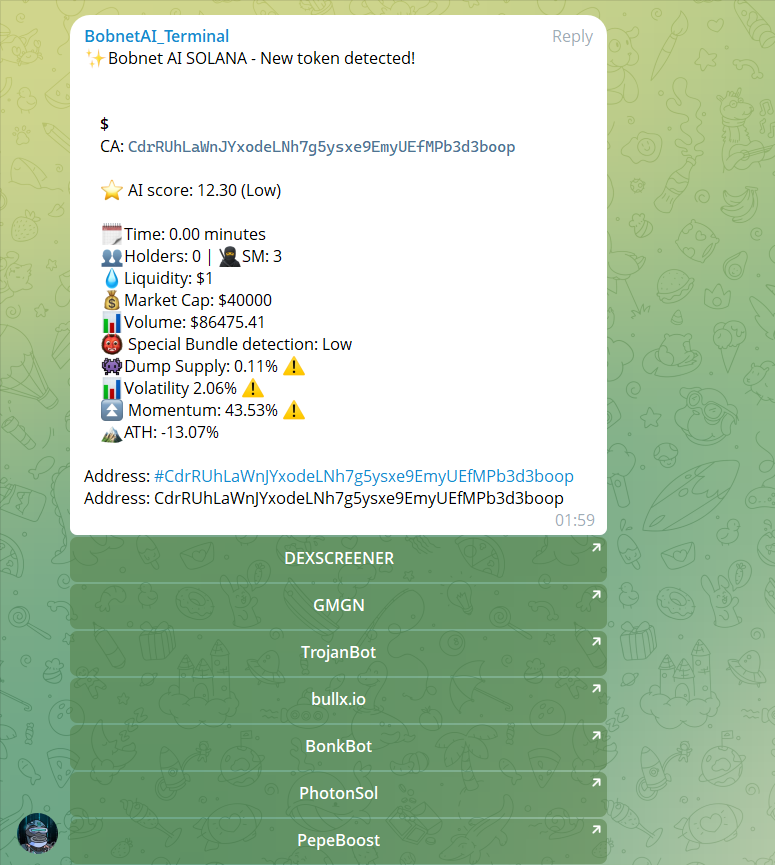
Task: Click the mountain emoji beside ATH
Action: click(111, 434)
